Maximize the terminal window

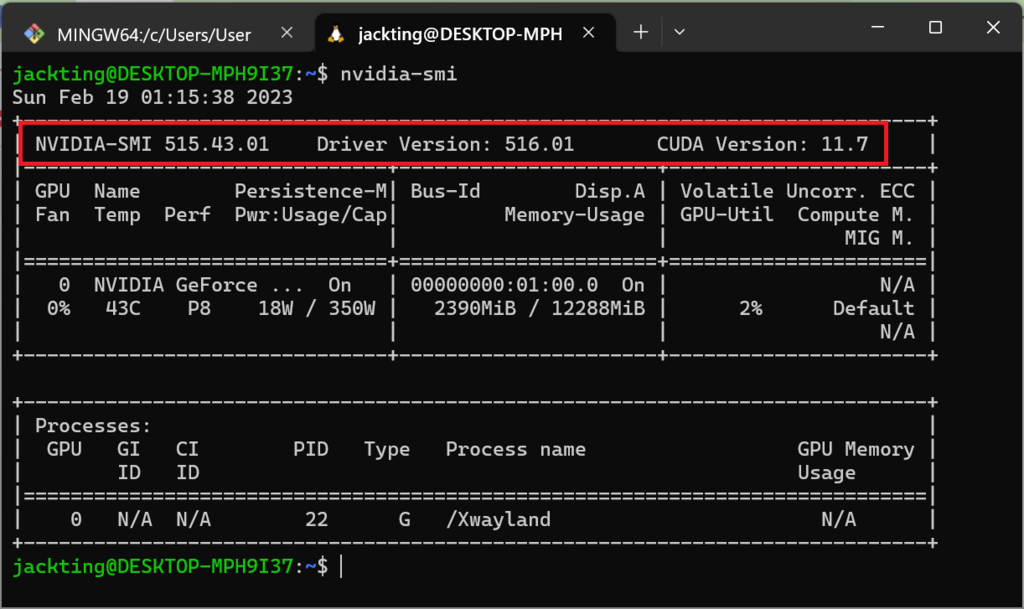[935, 27]
